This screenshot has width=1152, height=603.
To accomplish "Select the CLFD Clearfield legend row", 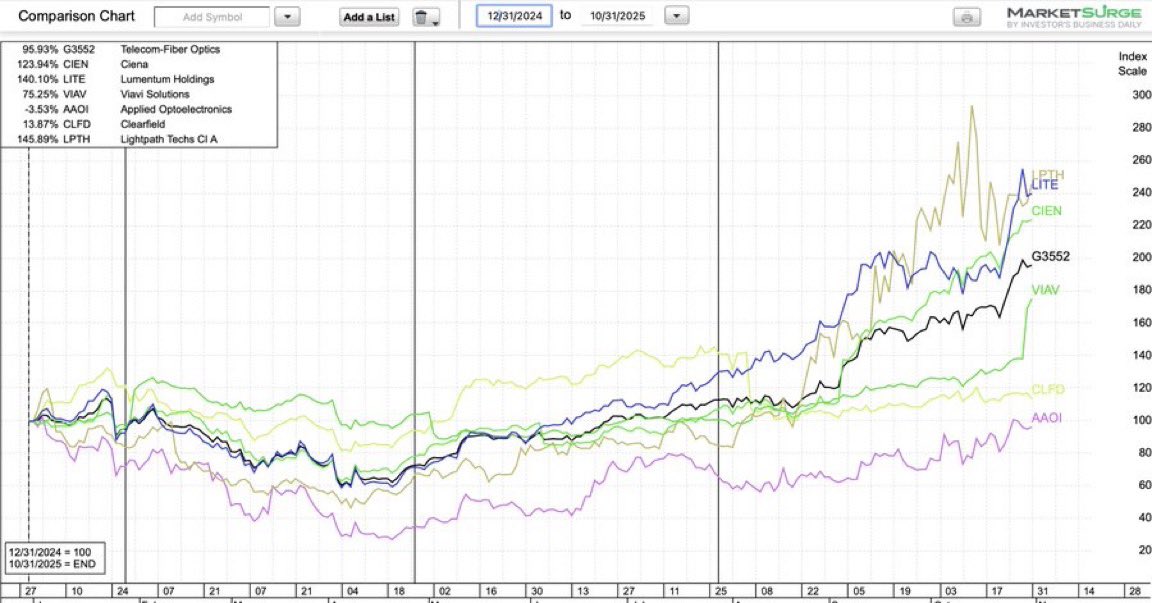I will 93,124.
